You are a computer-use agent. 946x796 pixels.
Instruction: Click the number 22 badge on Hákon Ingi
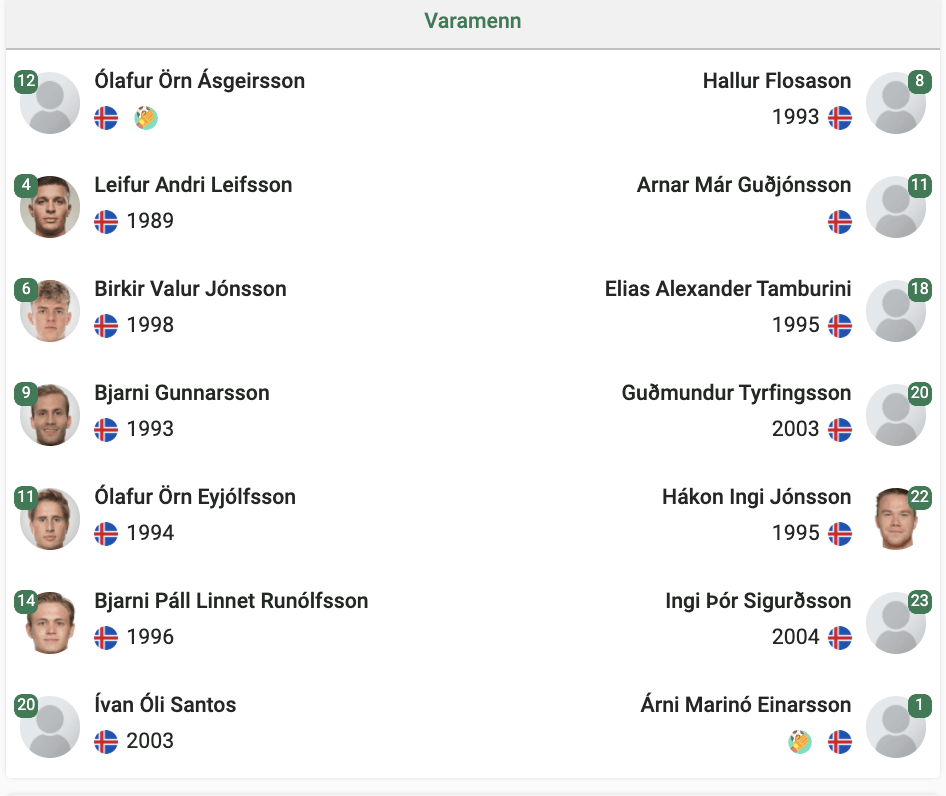(x=919, y=497)
